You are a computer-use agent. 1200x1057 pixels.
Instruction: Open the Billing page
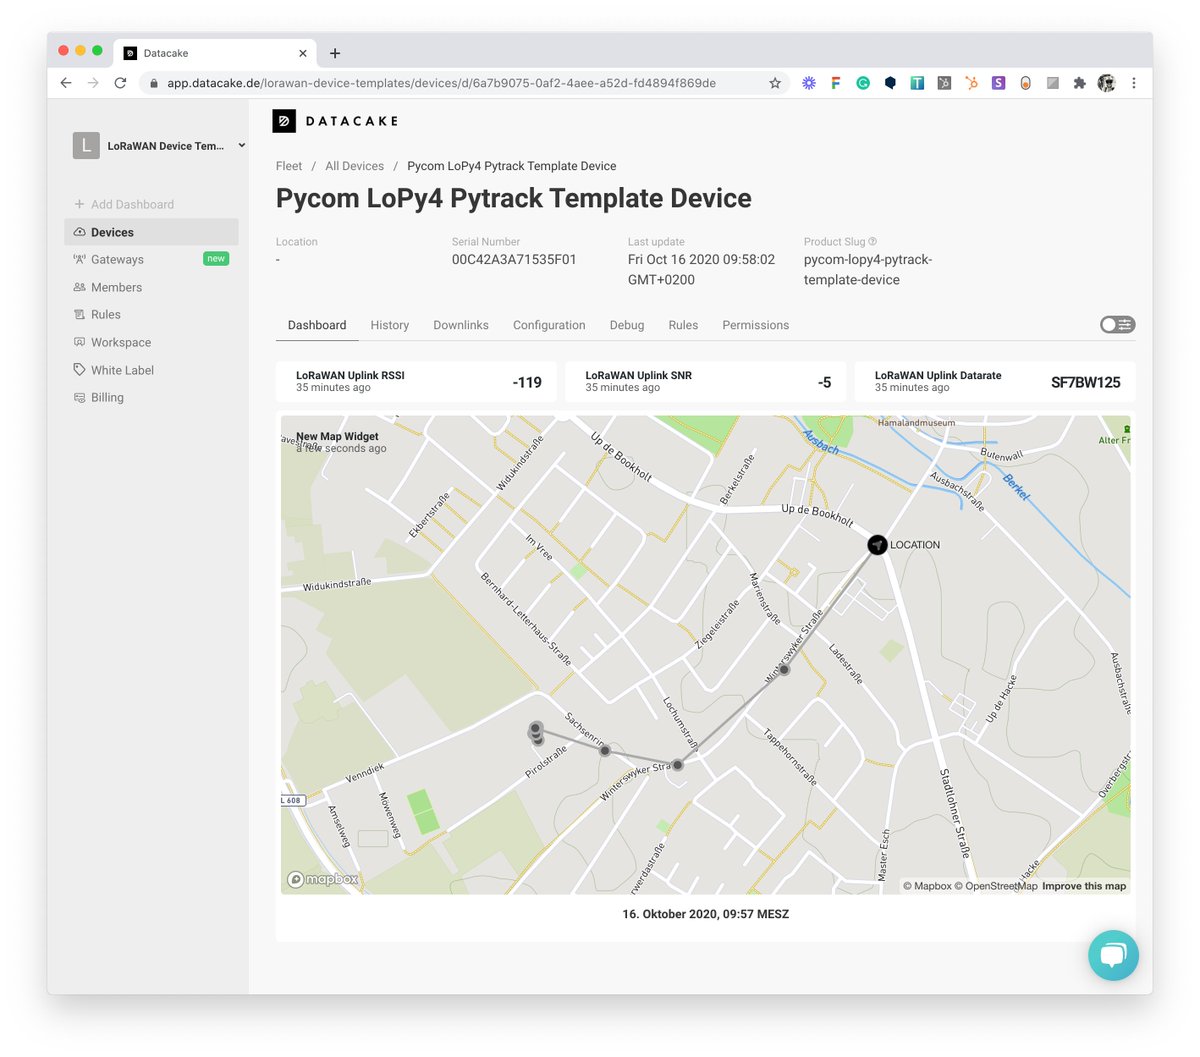pos(108,397)
